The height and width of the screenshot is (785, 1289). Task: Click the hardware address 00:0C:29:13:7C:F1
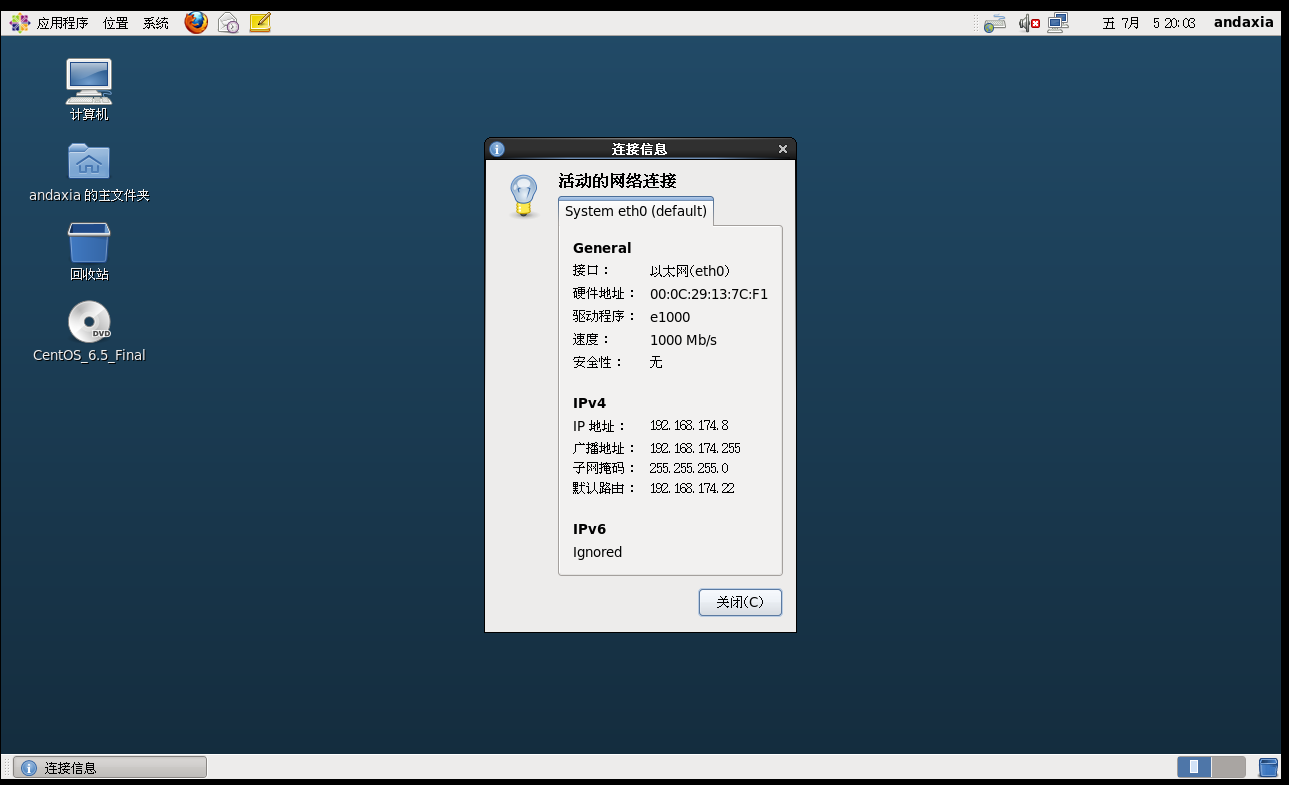(x=709, y=294)
